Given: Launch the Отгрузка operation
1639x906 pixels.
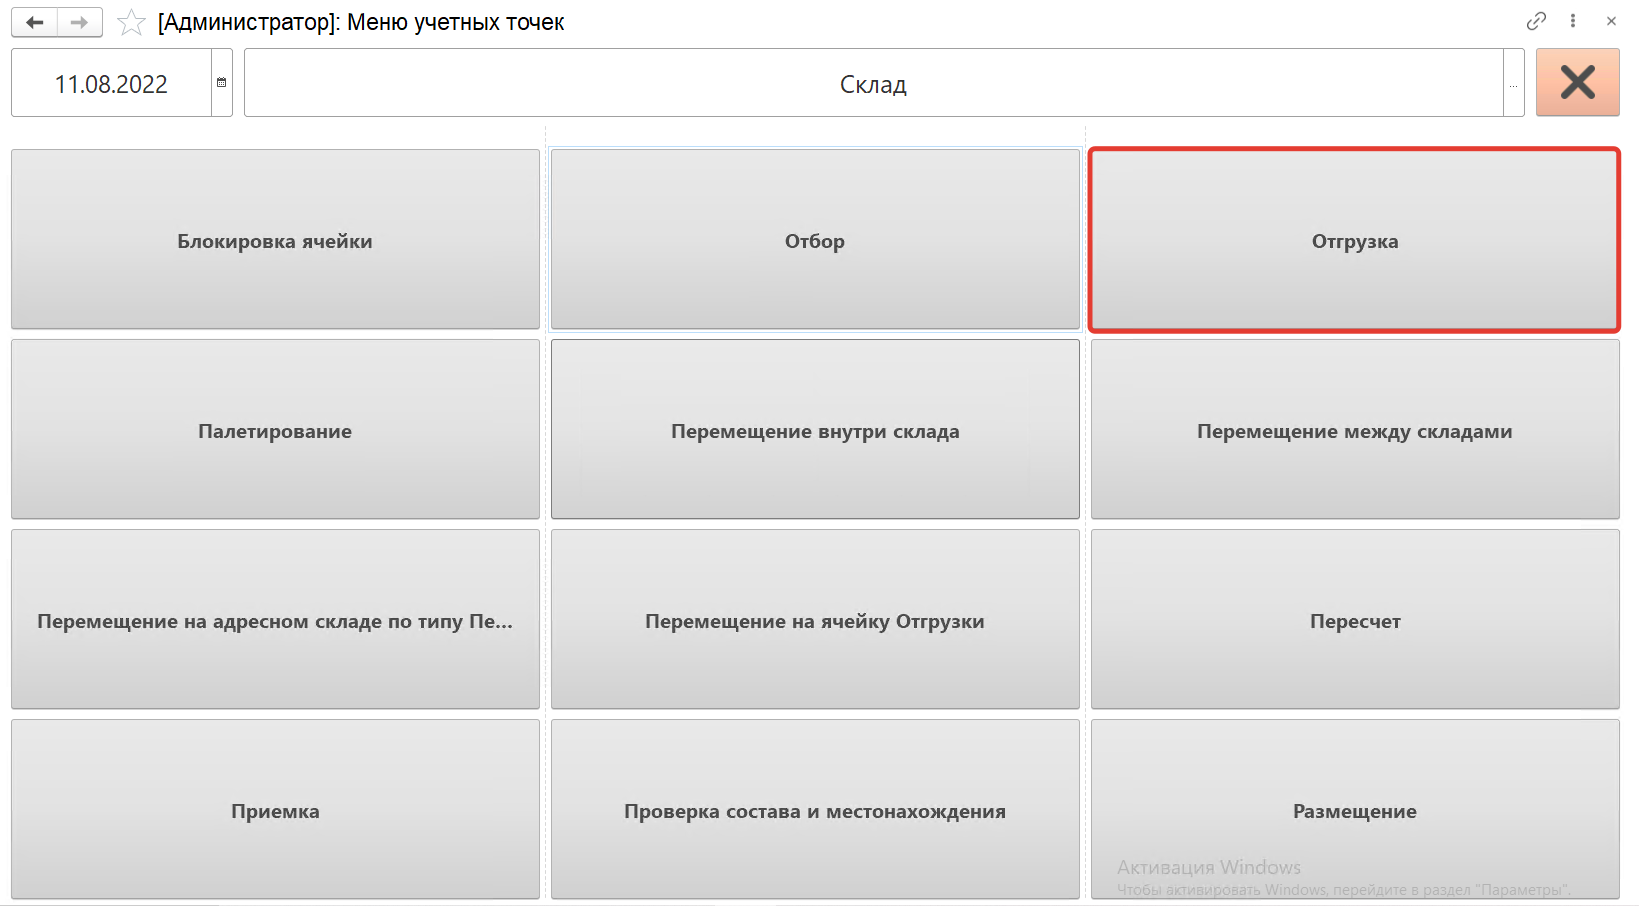Looking at the screenshot, I should pyautogui.click(x=1354, y=240).
